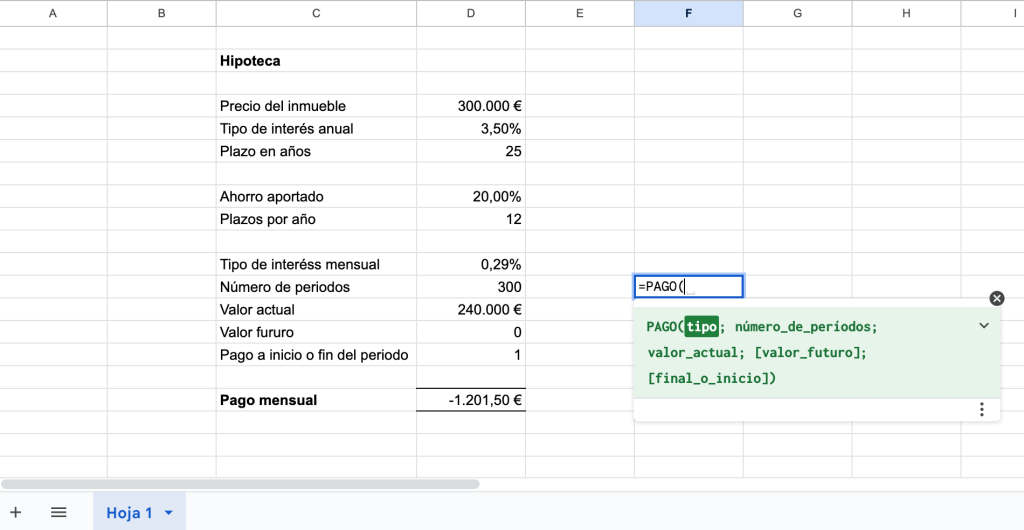Close the PAGO formula help popup

pyautogui.click(x=996, y=298)
